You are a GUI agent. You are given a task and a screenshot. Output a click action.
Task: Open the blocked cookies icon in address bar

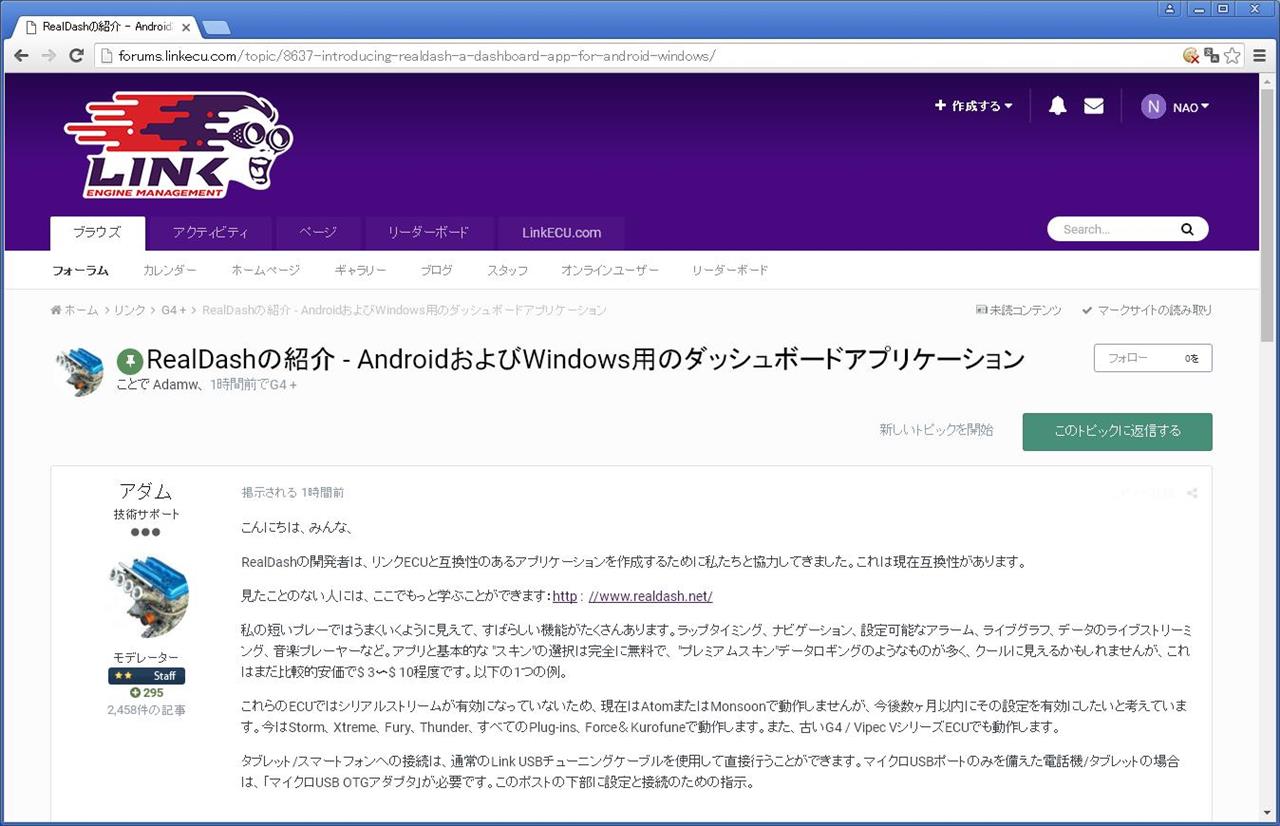coord(1191,56)
